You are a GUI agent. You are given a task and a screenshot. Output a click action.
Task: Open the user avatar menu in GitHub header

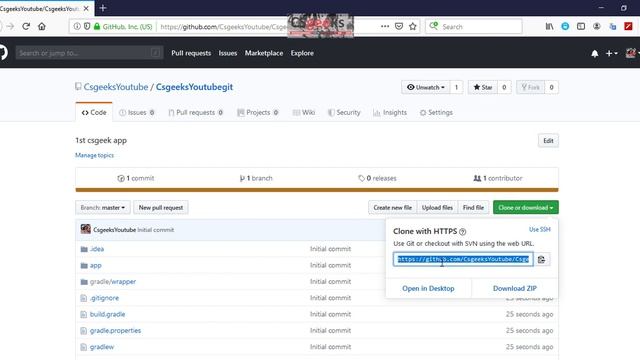632,53
